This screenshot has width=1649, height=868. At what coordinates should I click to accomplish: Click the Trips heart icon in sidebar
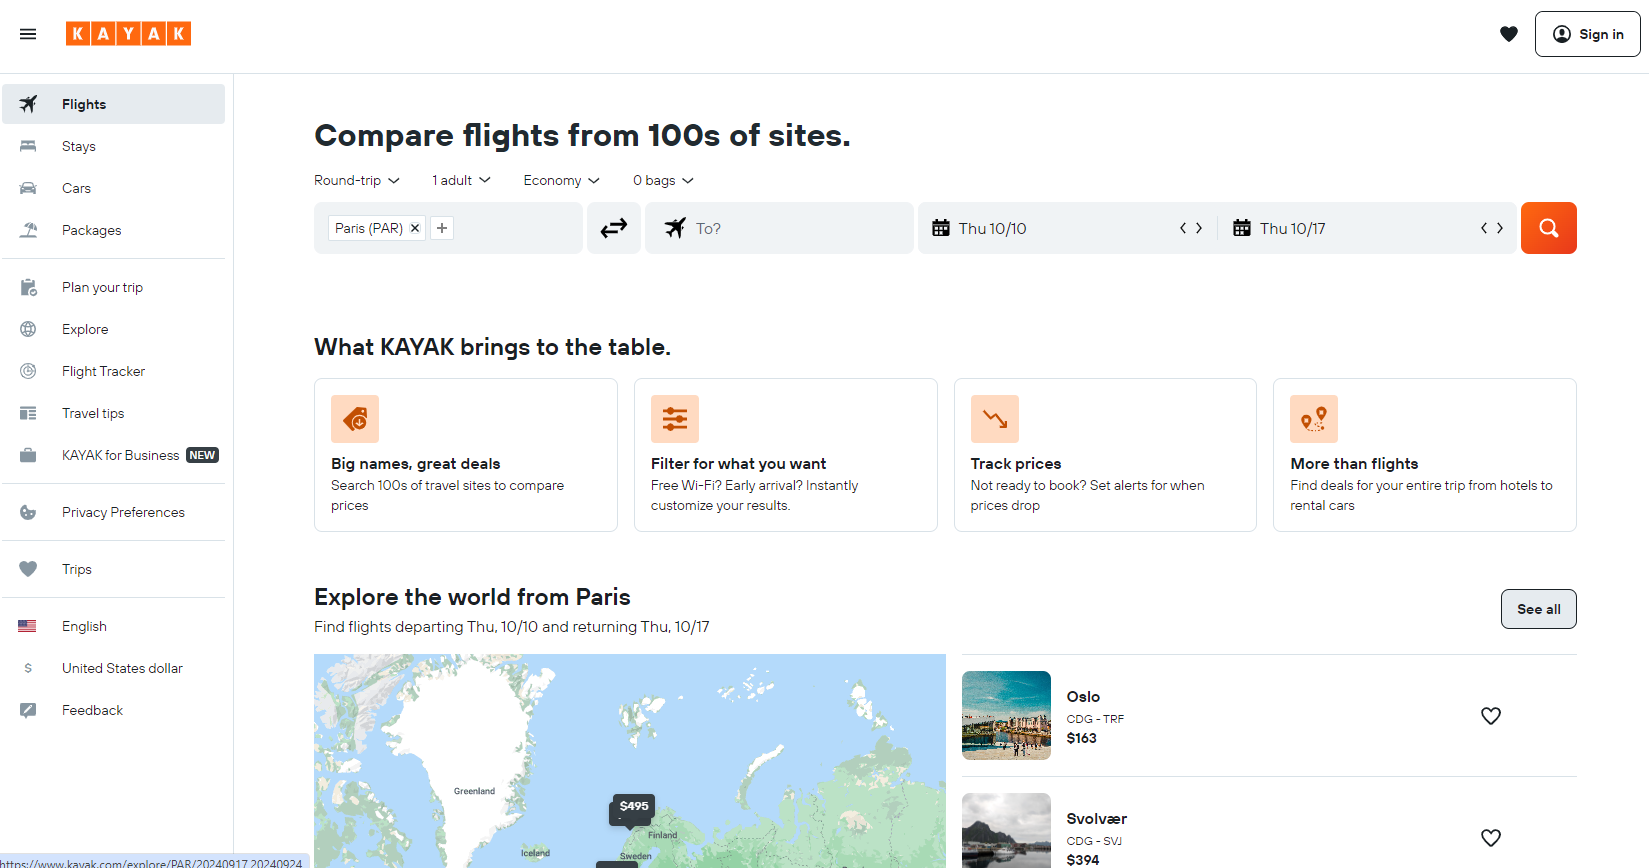point(28,569)
